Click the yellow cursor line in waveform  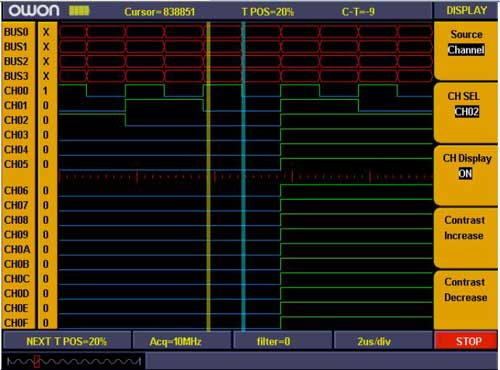(x=208, y=177)
